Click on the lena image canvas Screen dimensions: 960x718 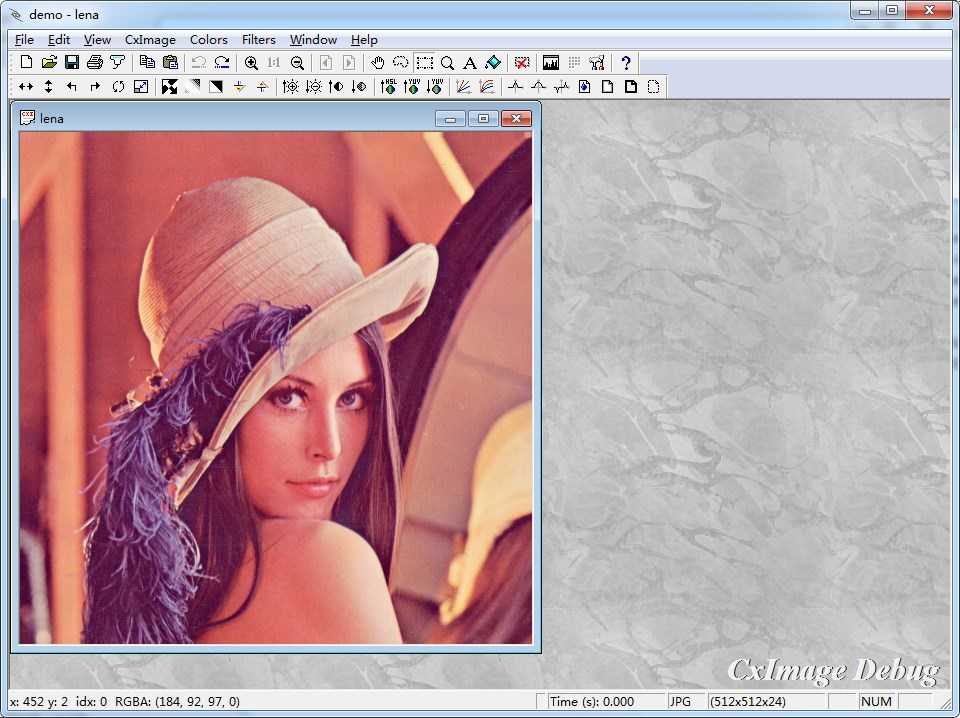pyautogui.click(x=275, y=388)
